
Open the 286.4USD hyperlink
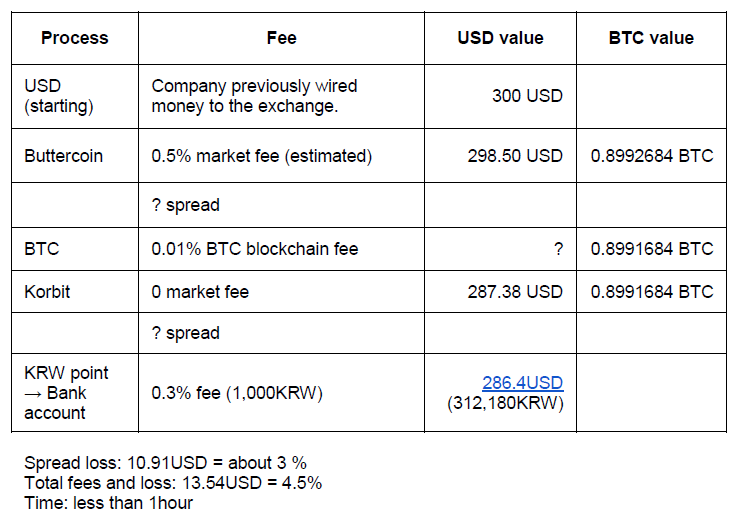point(523,383)
